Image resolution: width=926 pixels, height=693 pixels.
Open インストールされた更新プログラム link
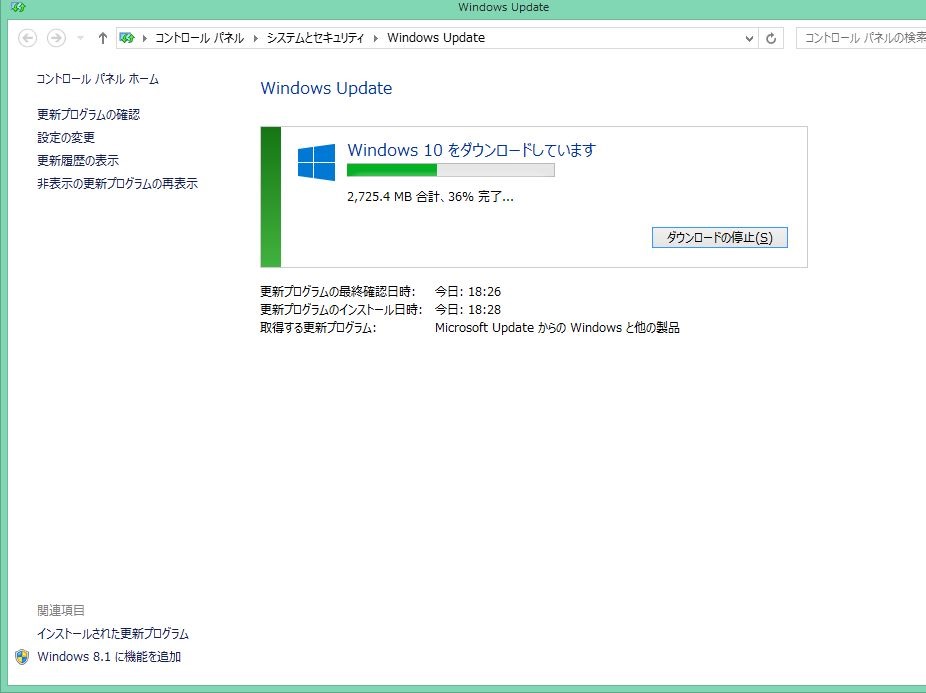(113, 634)
